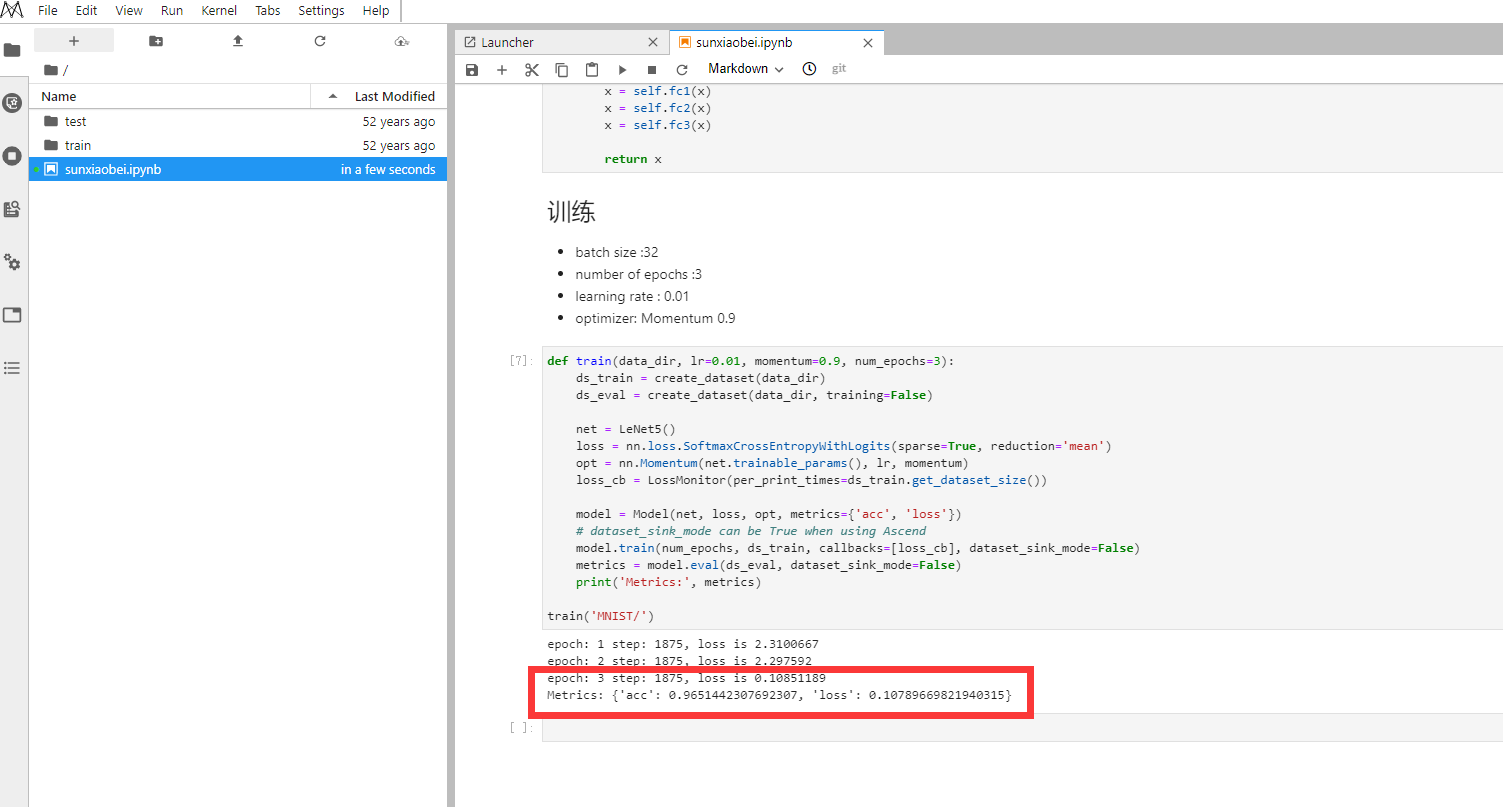Save the notebook with the disk icon

click(x=472, y=70)
